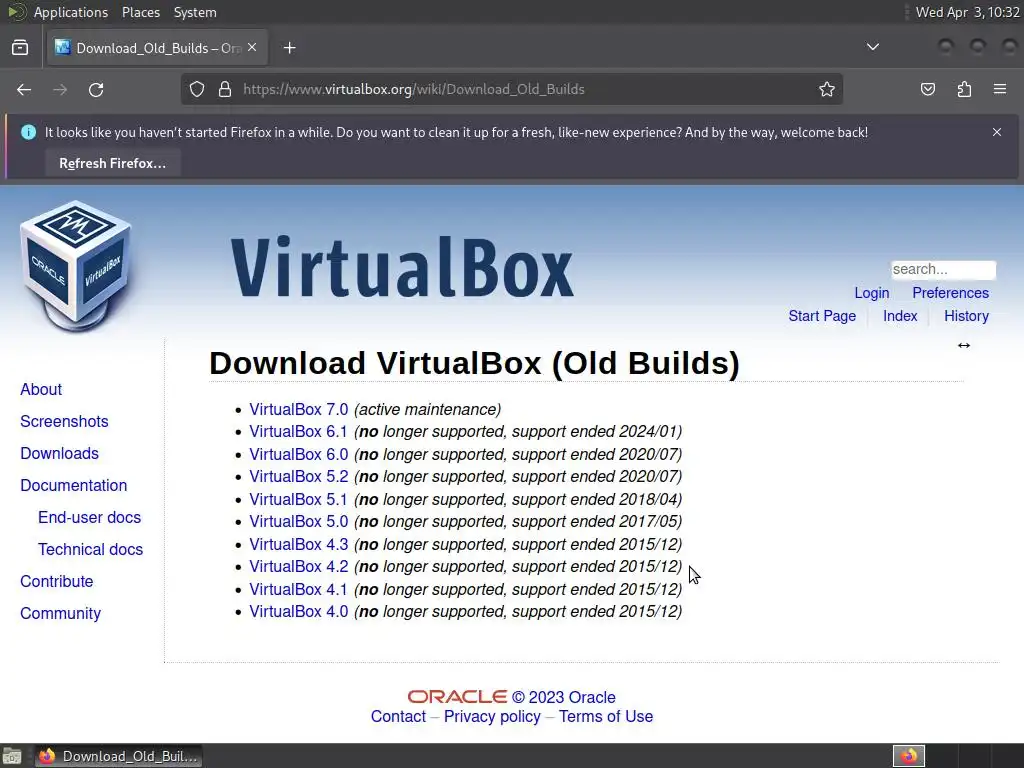The image size is (1024, 768).
Task: Open the VirtualBox 7.0 link
Action: pyautogui.click(x=298, y=409)
